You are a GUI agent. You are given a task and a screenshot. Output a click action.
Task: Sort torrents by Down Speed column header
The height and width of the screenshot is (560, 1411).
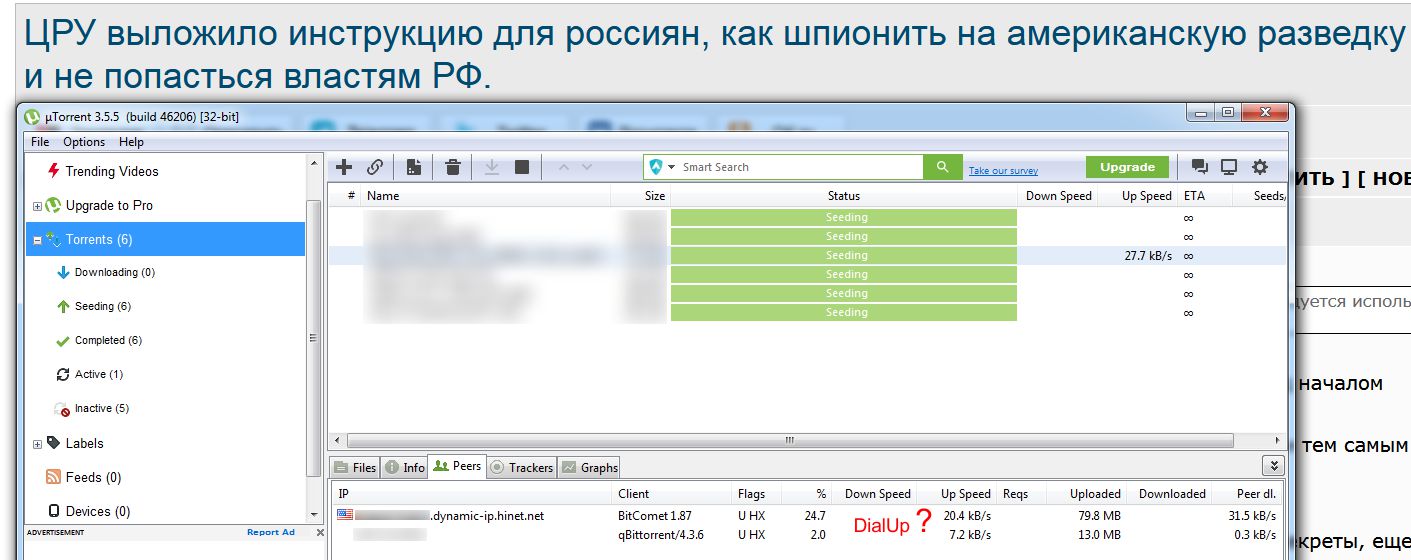tap(1058, 196)
